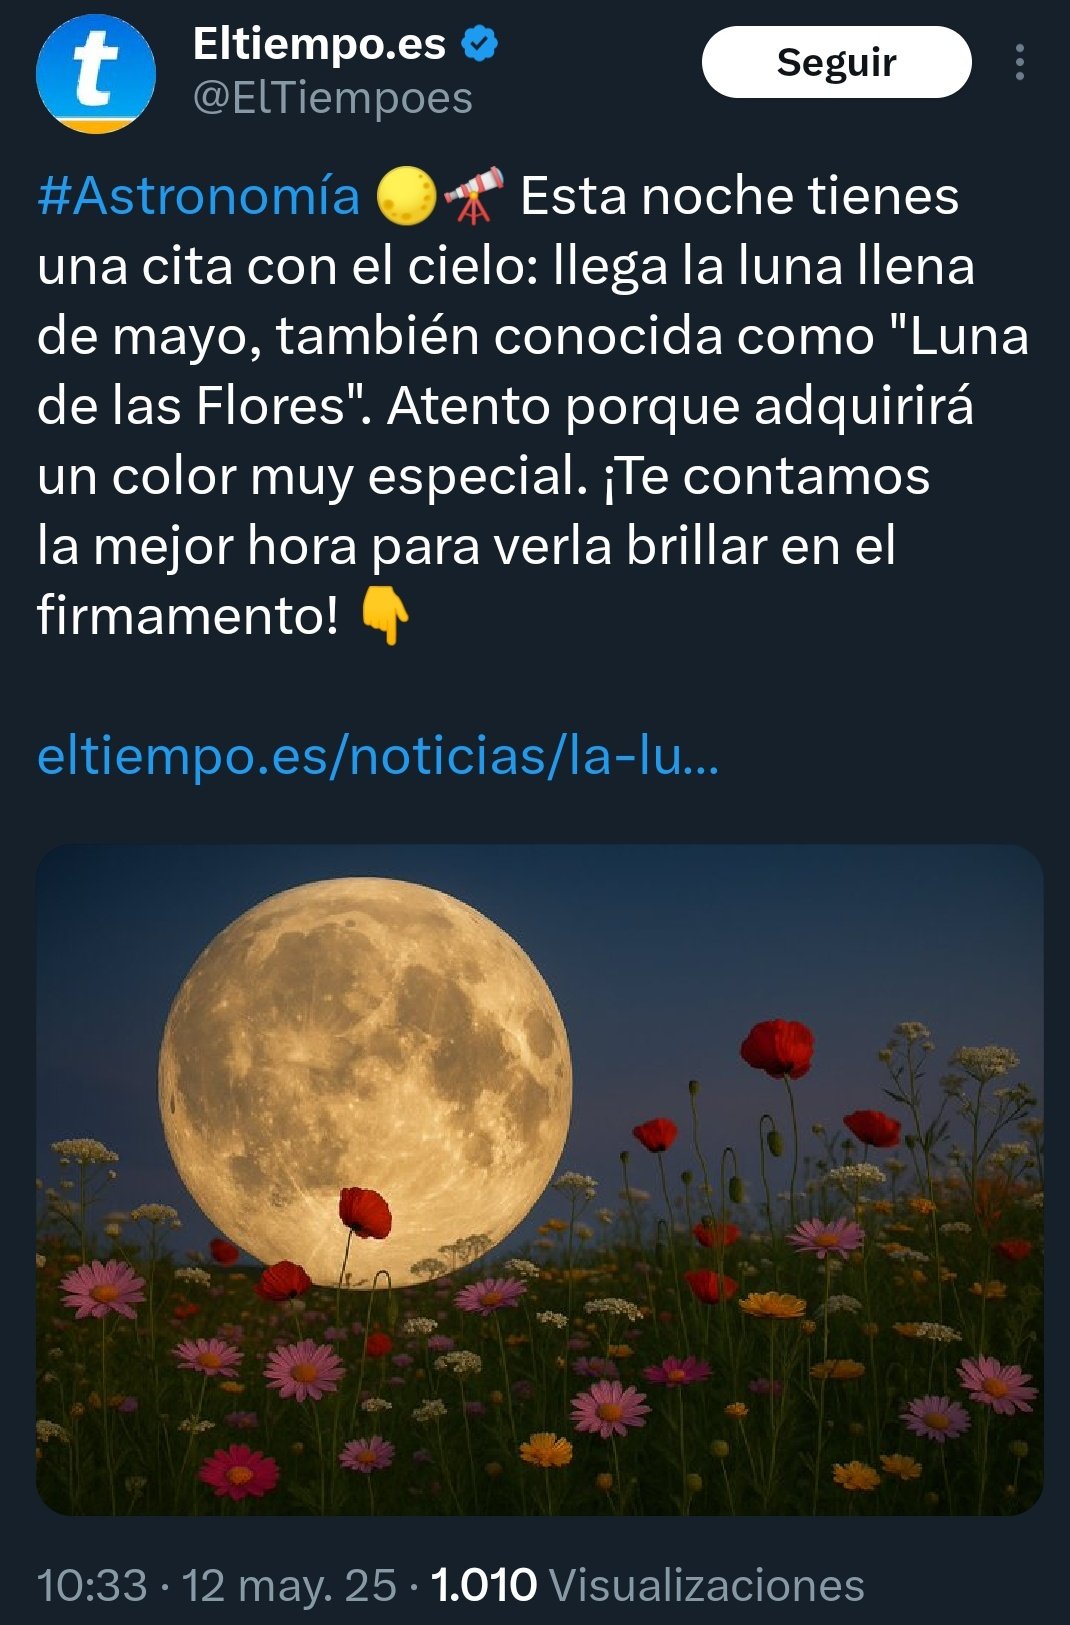Open the @ElTiempoes handle
The height and width of the screenshot is (1625, 1070).
(332, 98)
